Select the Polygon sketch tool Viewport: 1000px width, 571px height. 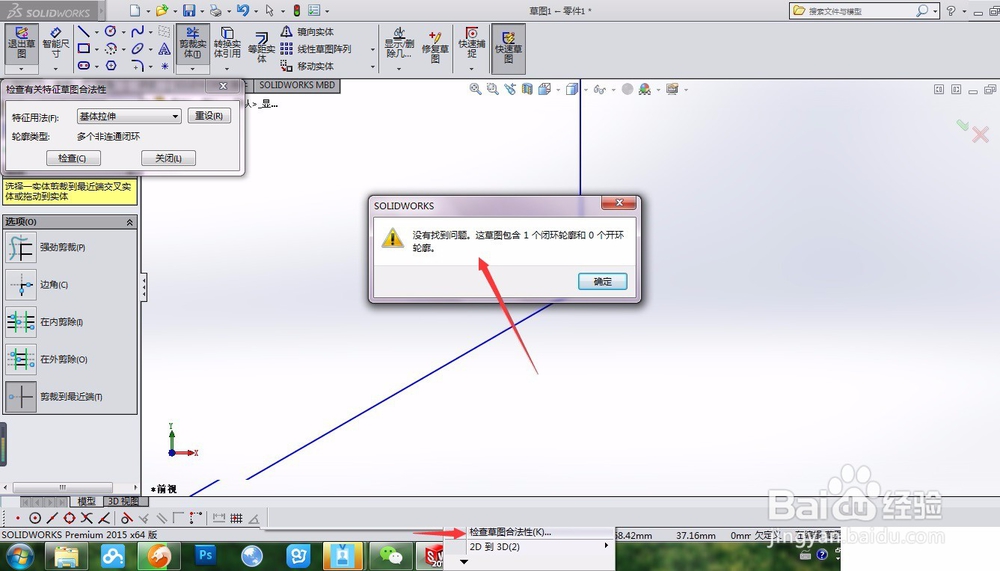111,65
